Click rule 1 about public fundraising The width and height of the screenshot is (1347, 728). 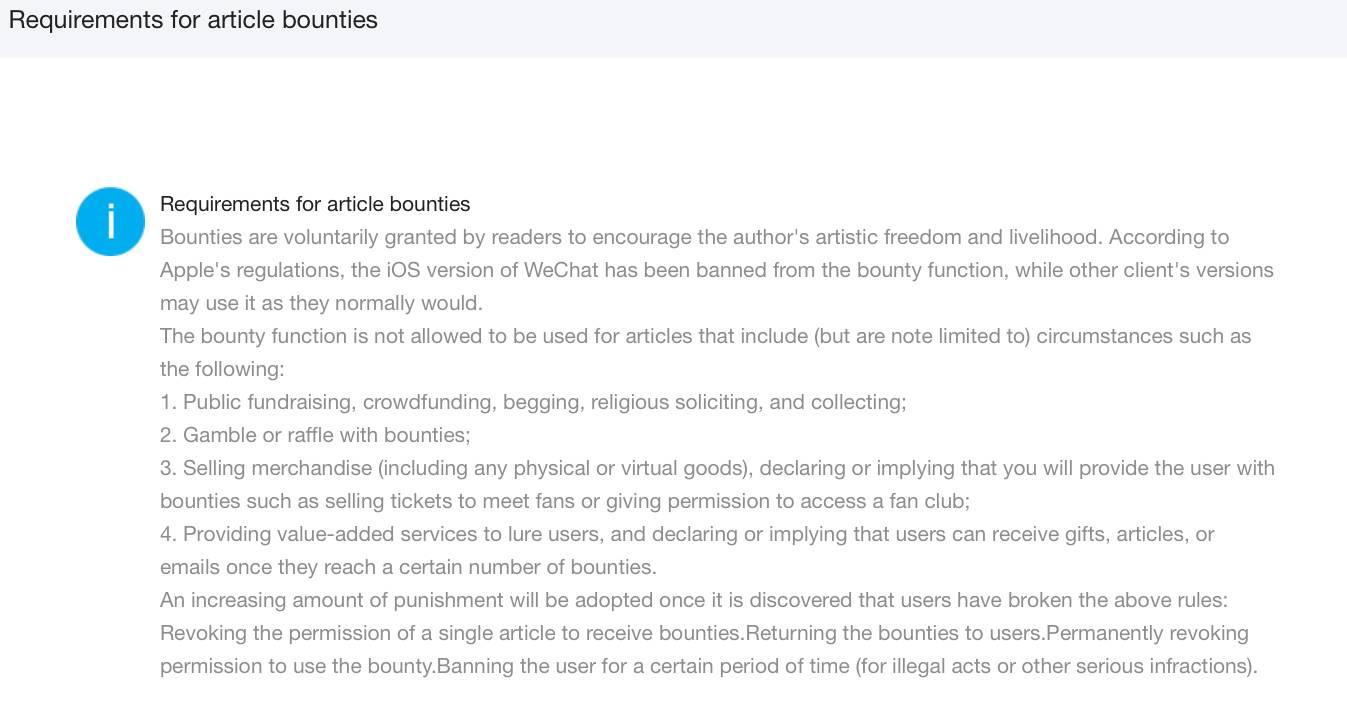tap(533, 402)
